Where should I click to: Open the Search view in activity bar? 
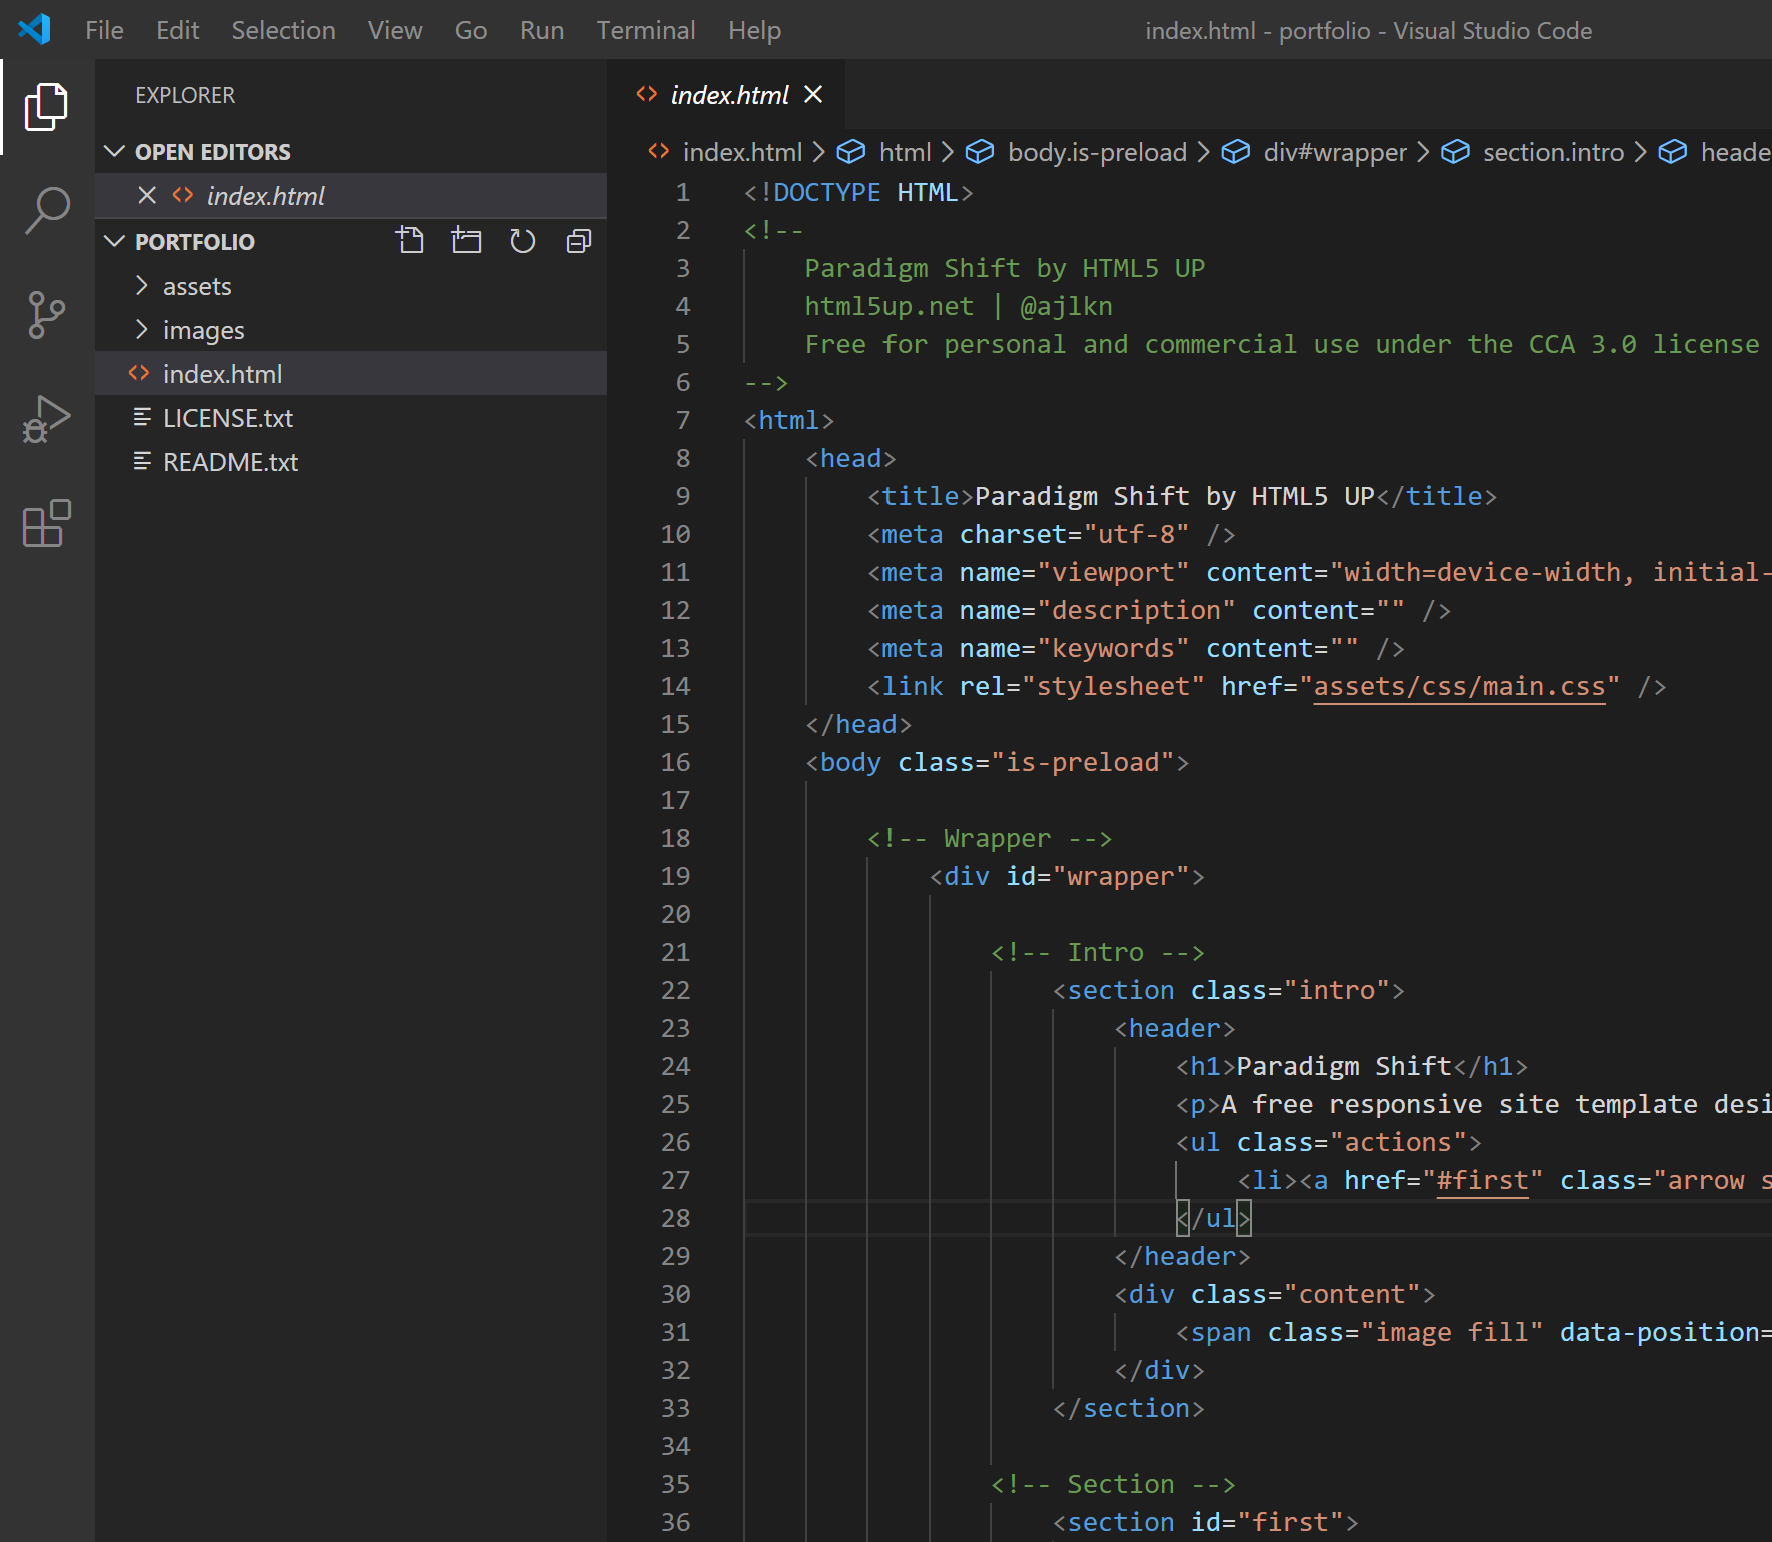click(47, 210)
